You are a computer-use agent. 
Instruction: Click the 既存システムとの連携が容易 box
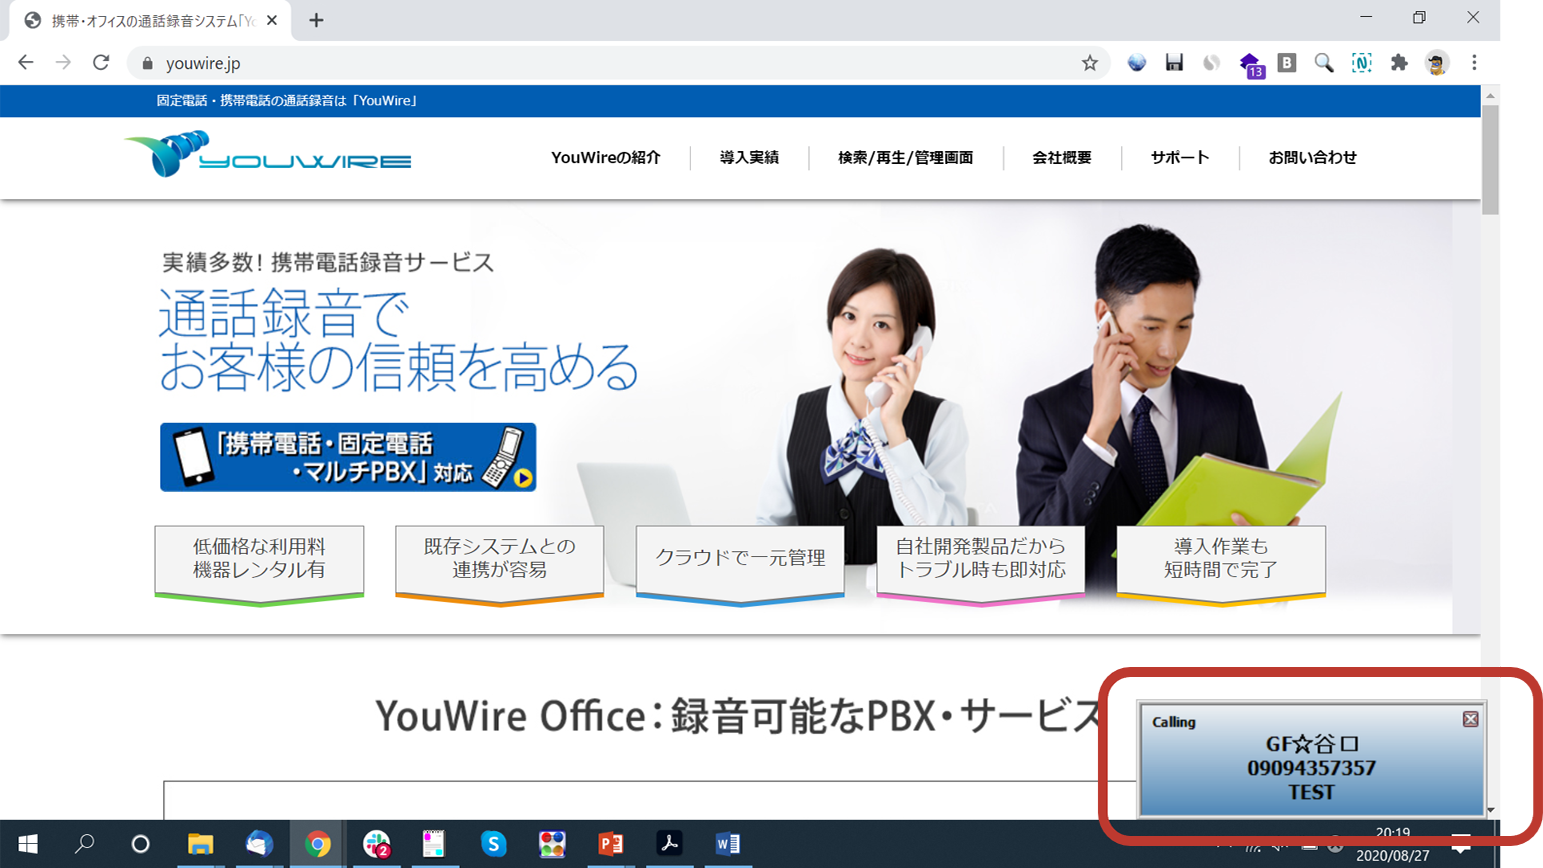click(500, 564)
